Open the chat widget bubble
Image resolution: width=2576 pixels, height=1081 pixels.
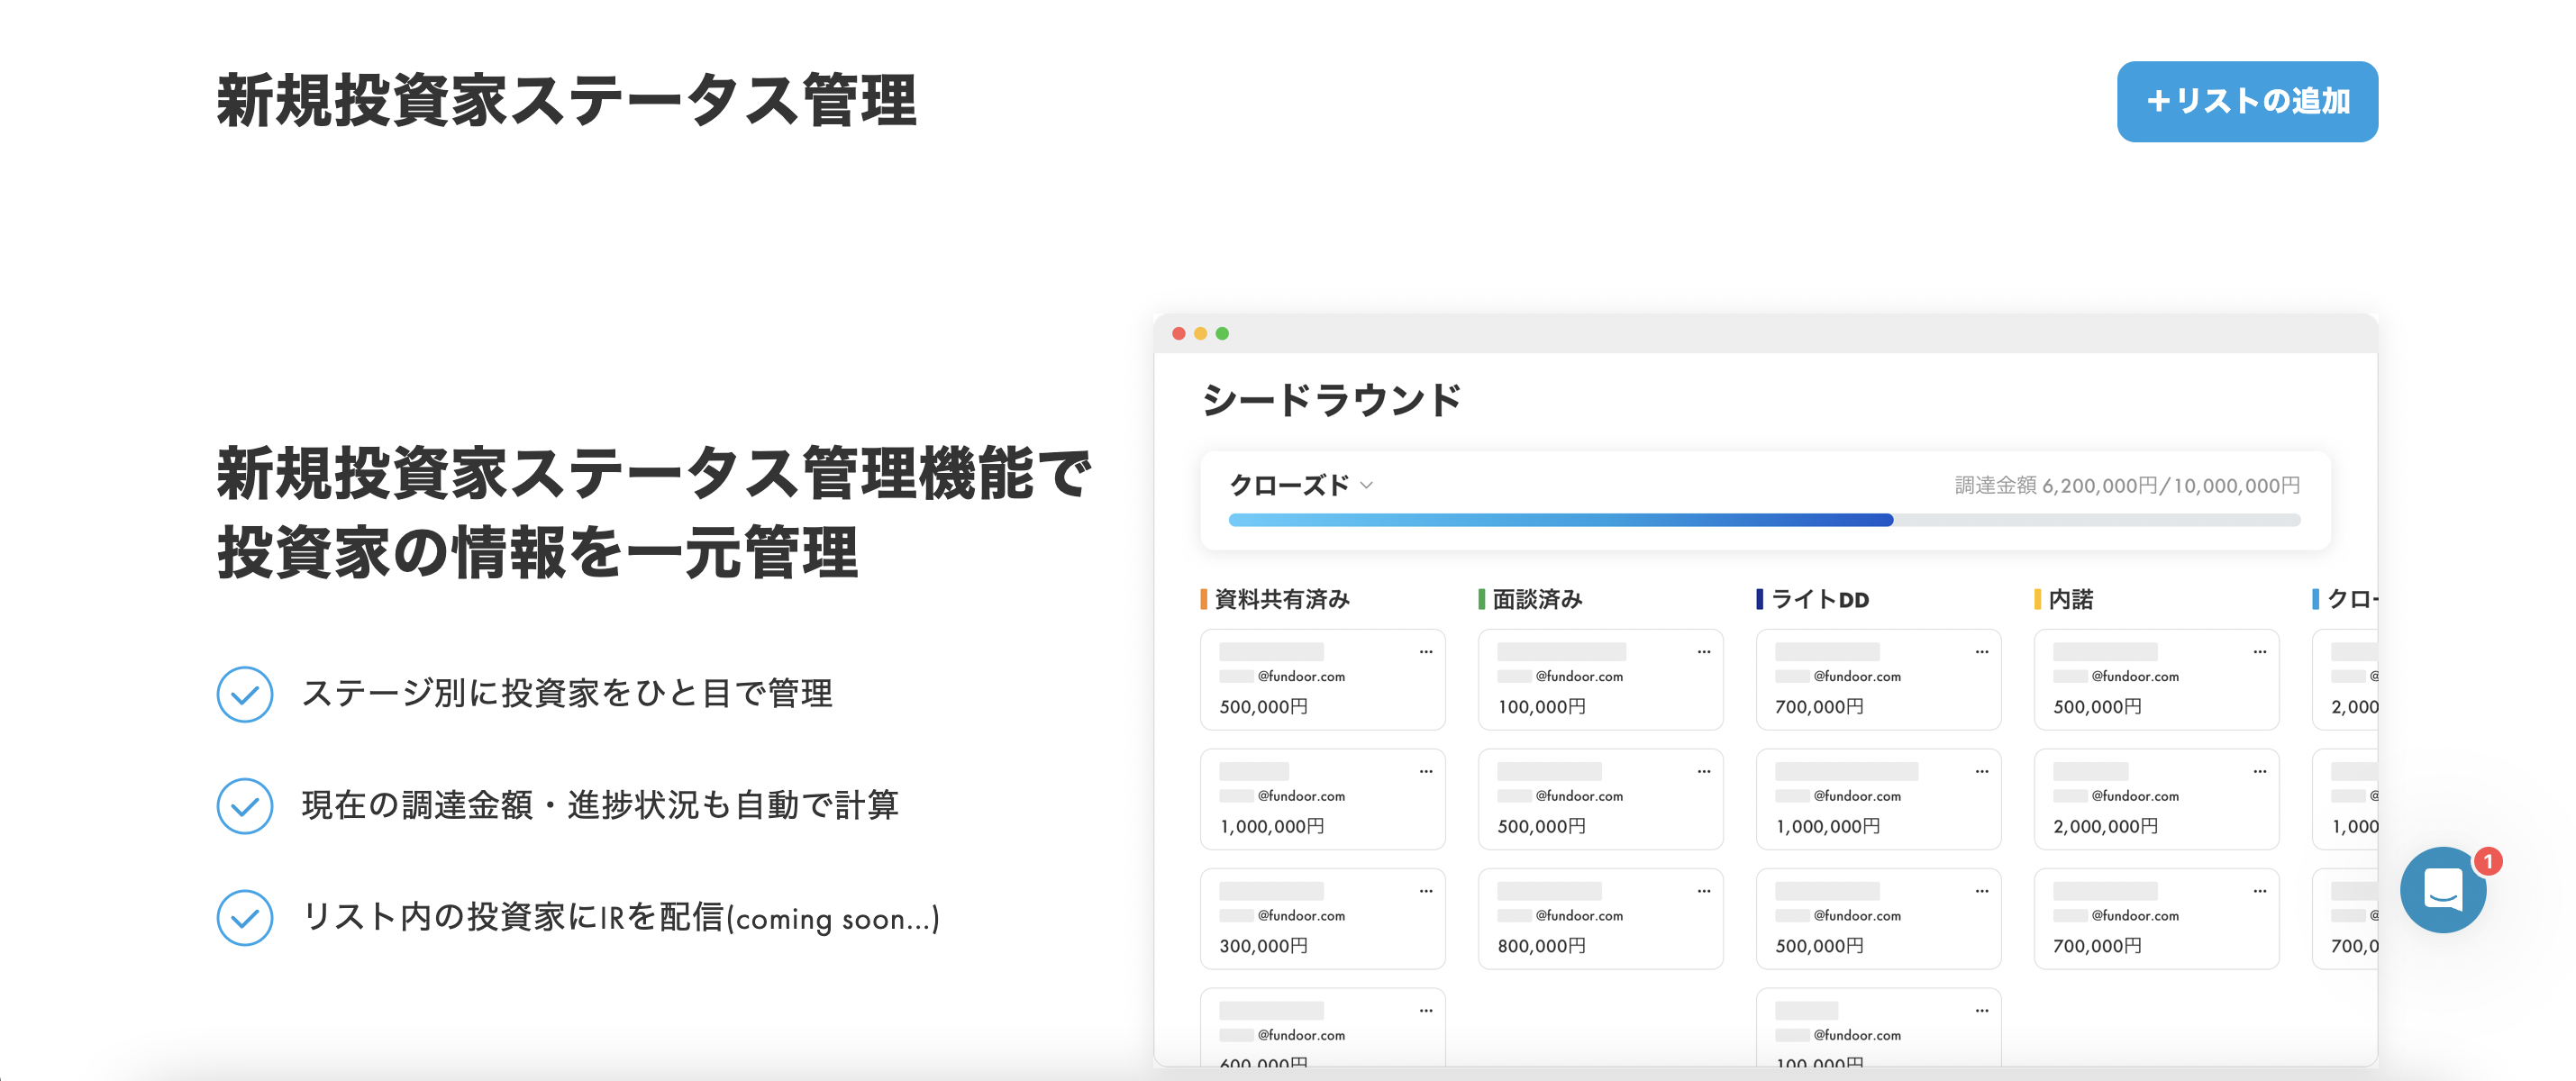2442,889
